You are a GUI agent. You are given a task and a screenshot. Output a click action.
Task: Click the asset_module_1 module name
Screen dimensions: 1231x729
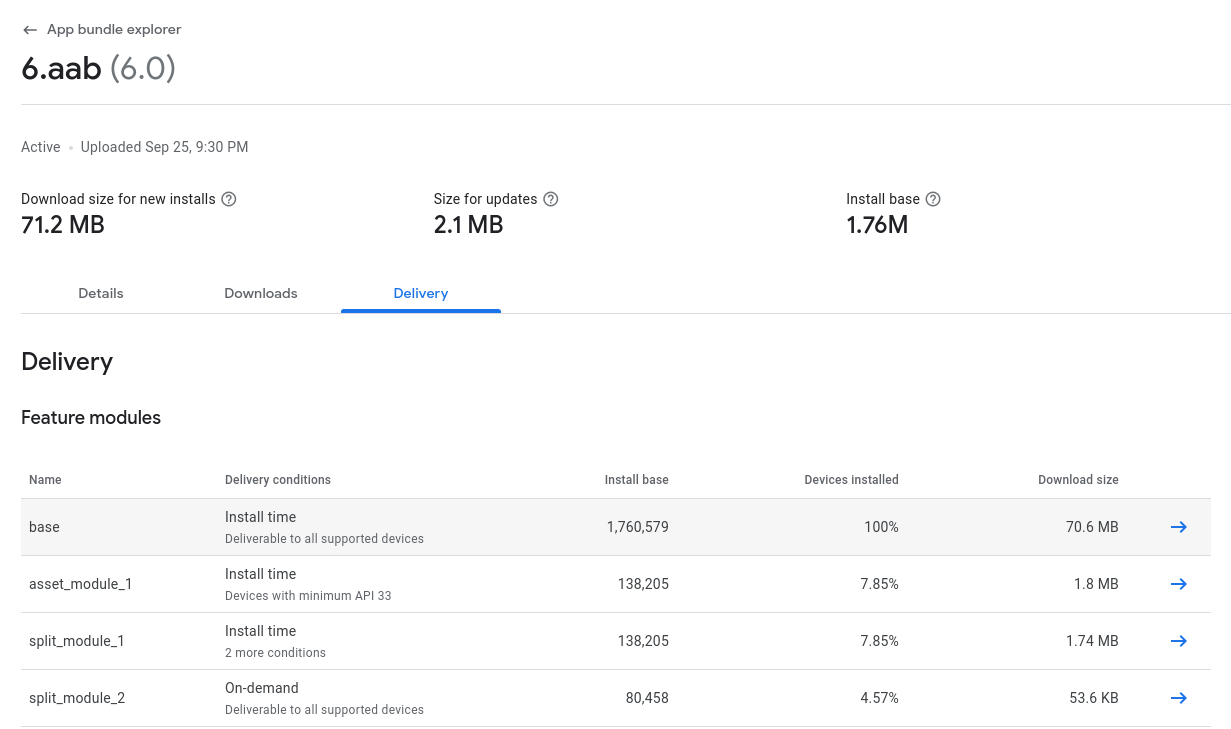[80, 584]
